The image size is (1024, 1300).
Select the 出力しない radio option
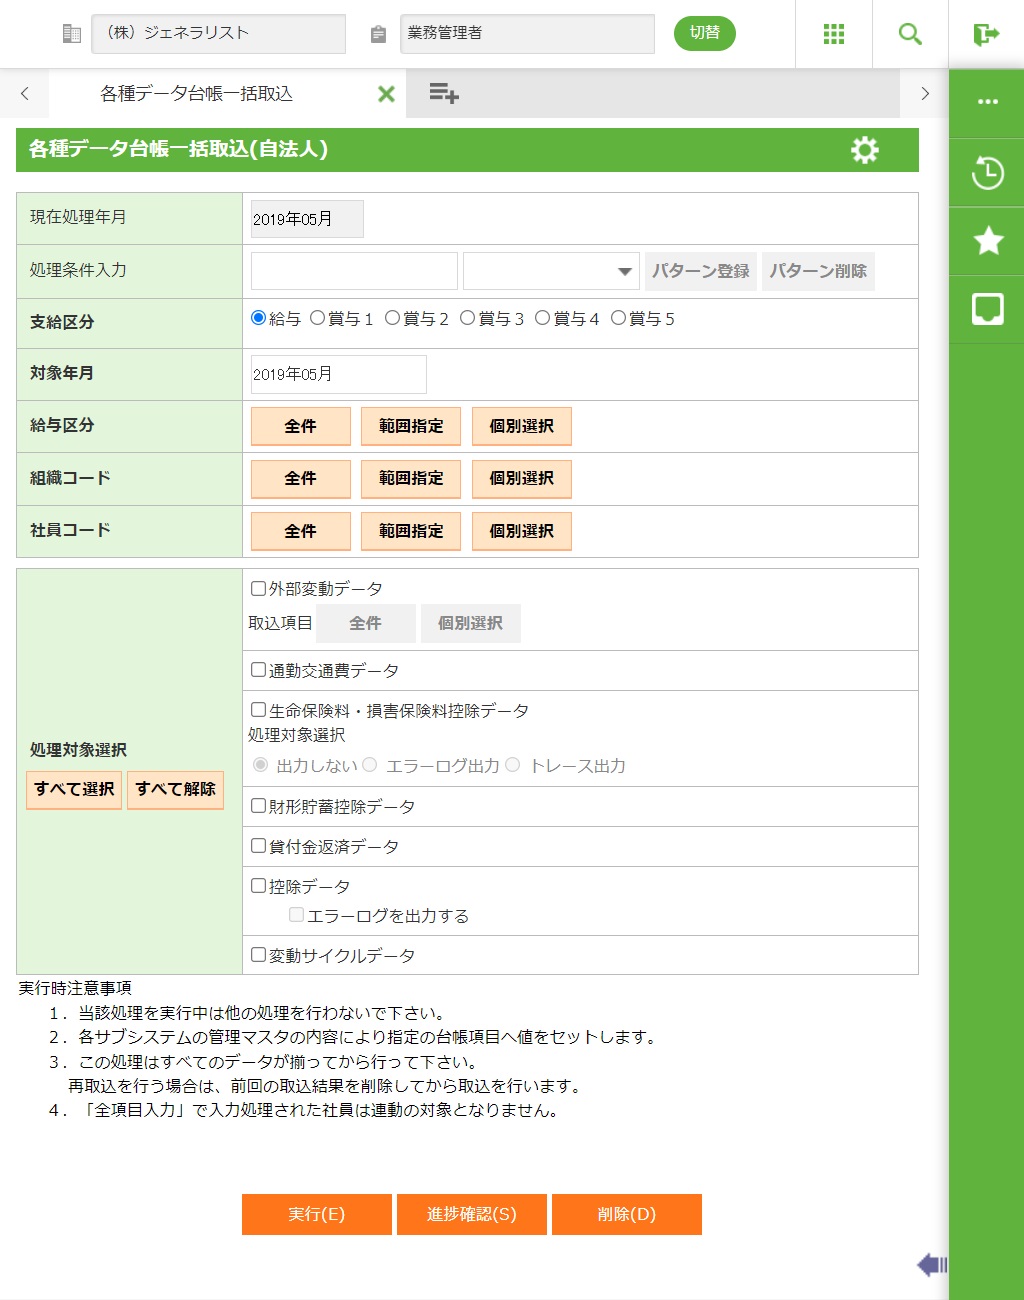coord(261,765)
